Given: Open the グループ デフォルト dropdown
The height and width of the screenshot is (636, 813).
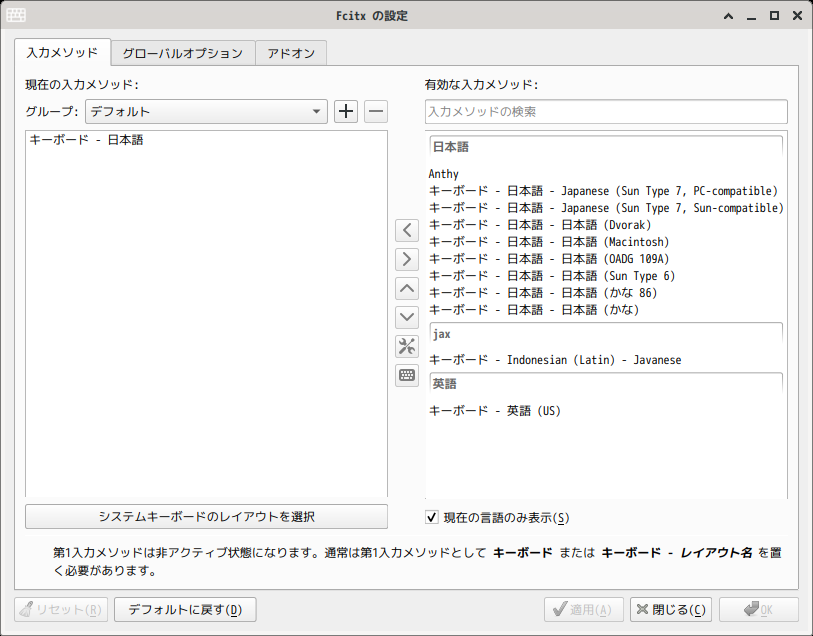Looking at the screenshot, I should click(x=206, y=111).
